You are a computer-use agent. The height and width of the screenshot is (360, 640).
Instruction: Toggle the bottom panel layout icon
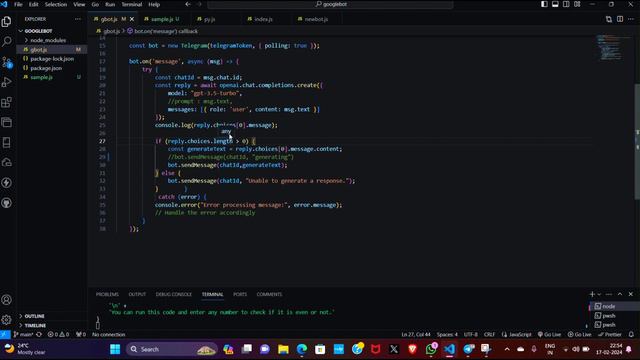point(555,4)
